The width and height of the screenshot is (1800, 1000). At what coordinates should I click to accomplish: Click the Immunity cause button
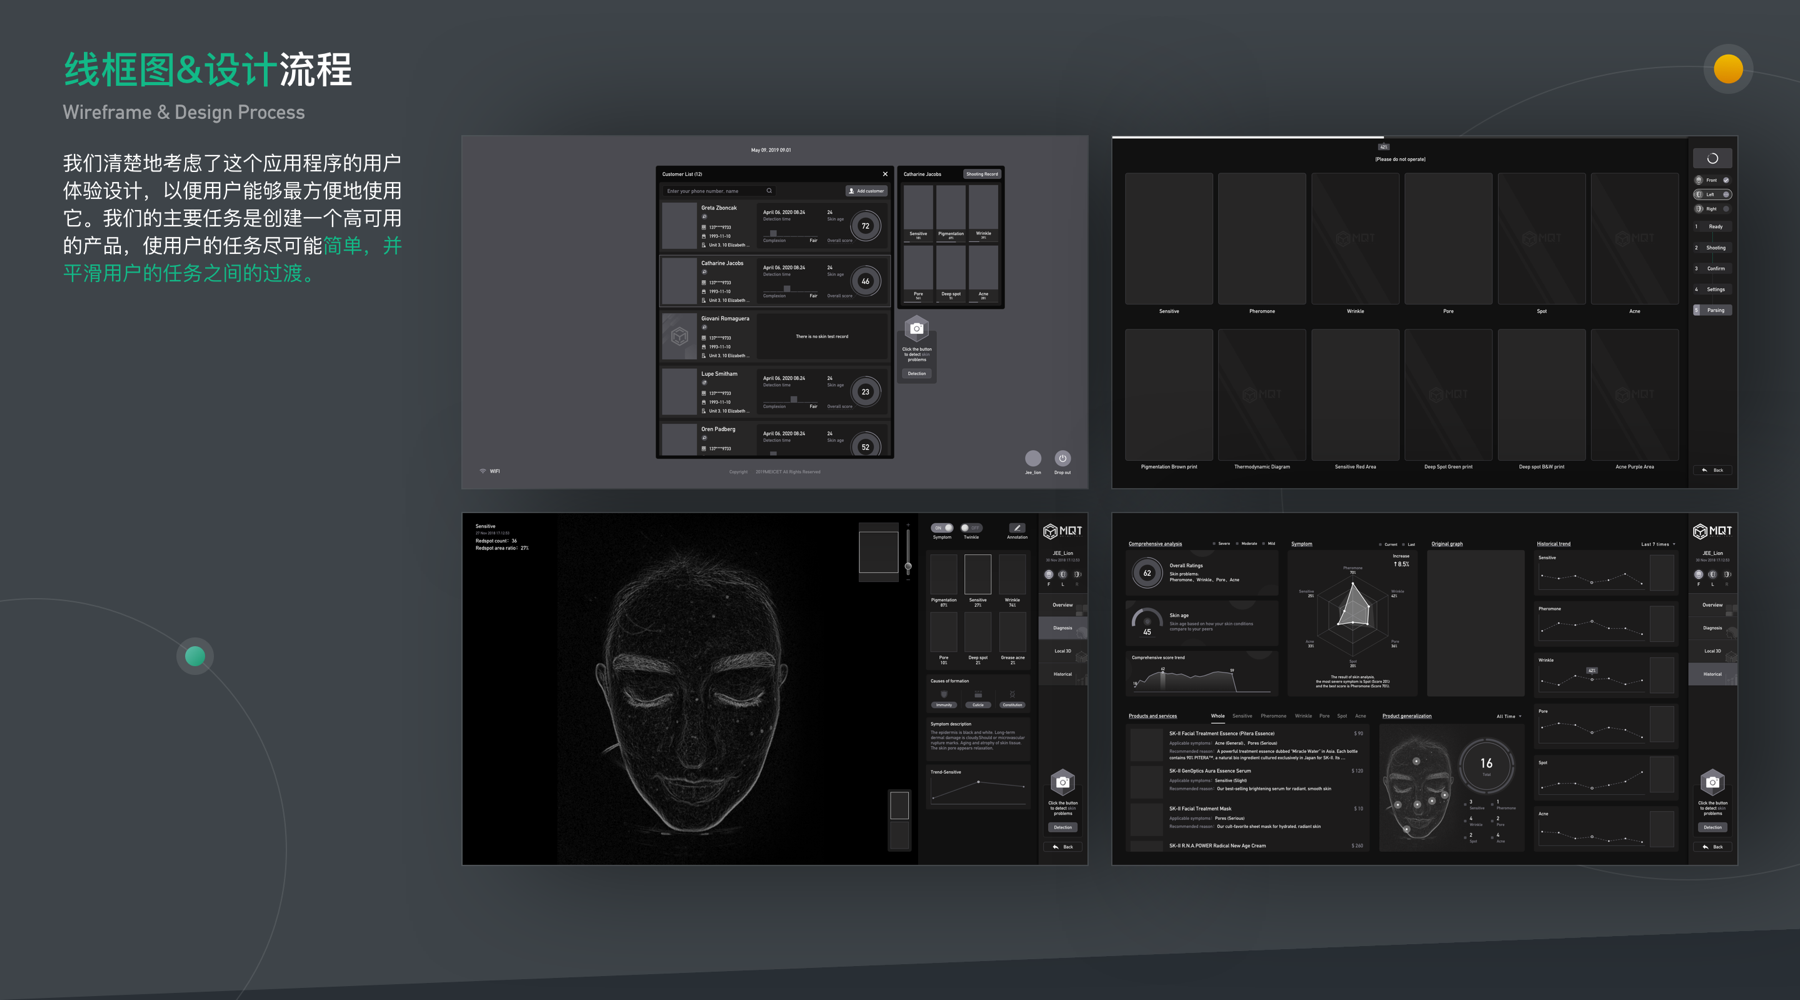(944, 705)
